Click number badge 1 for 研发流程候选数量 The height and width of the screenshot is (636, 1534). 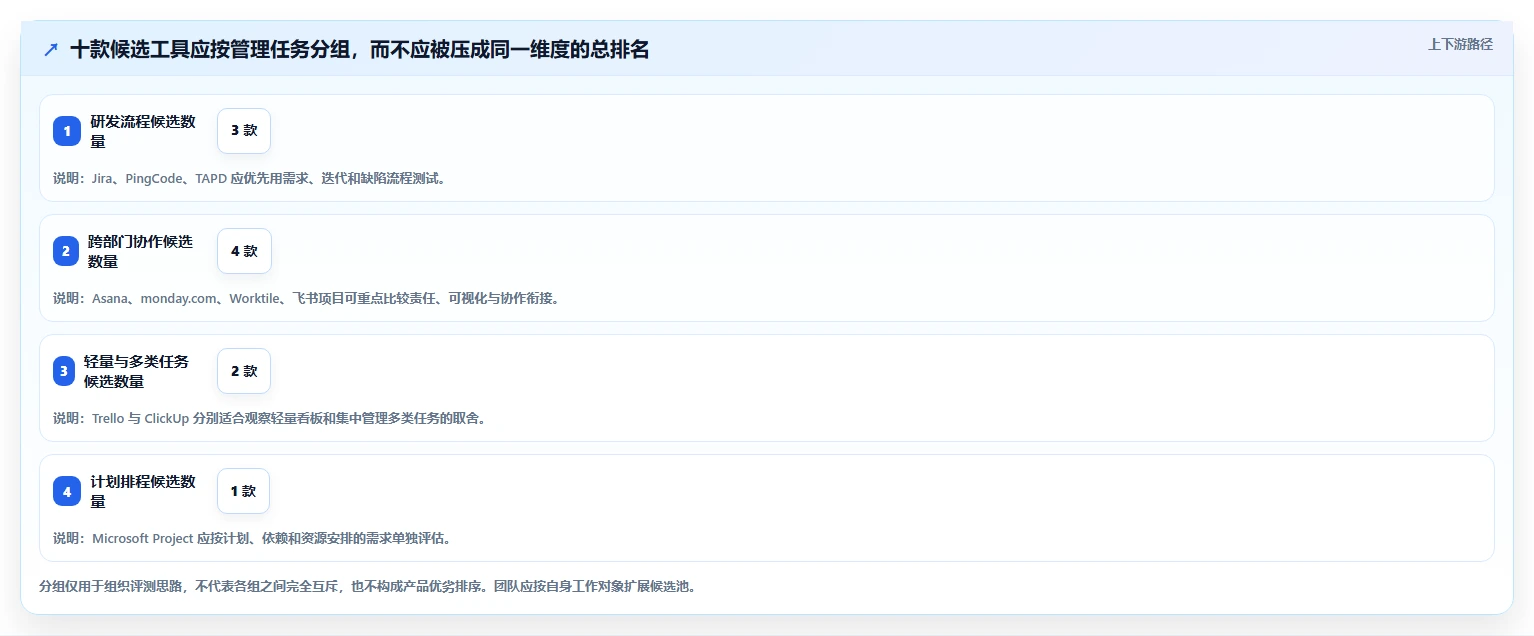(67, 131)
